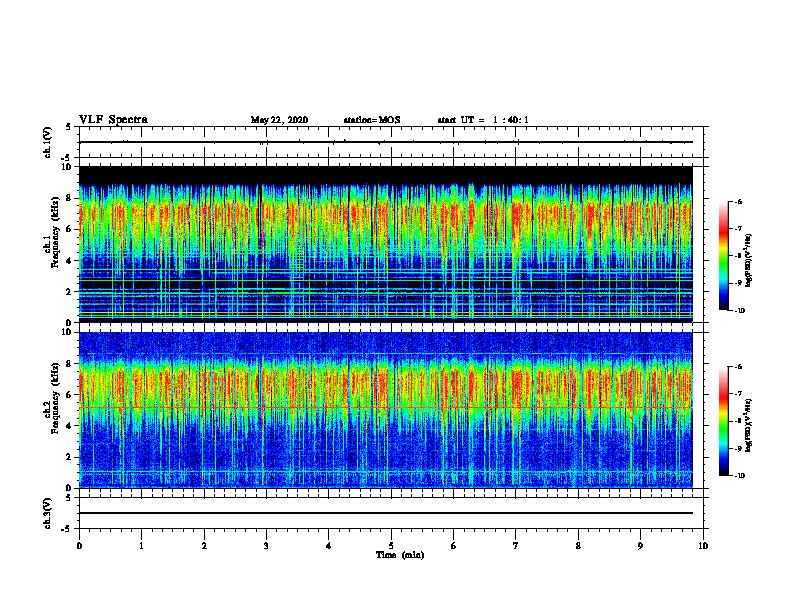
Task: Click the ch.1 frequency axis "4" tick
Action: (69, 261)
